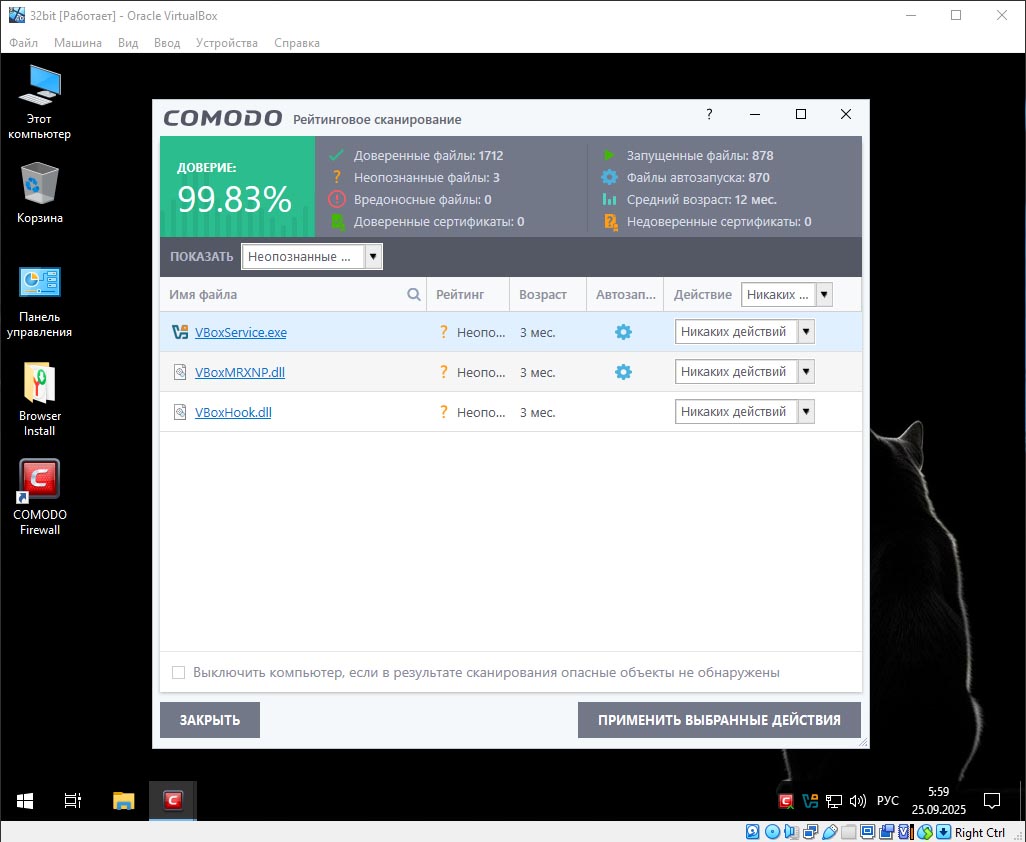This screenshot has height=842, width=1026.
Task: Open action dropdown for VBoxMRXNP.dll
Action: click(x=745, y=372)
